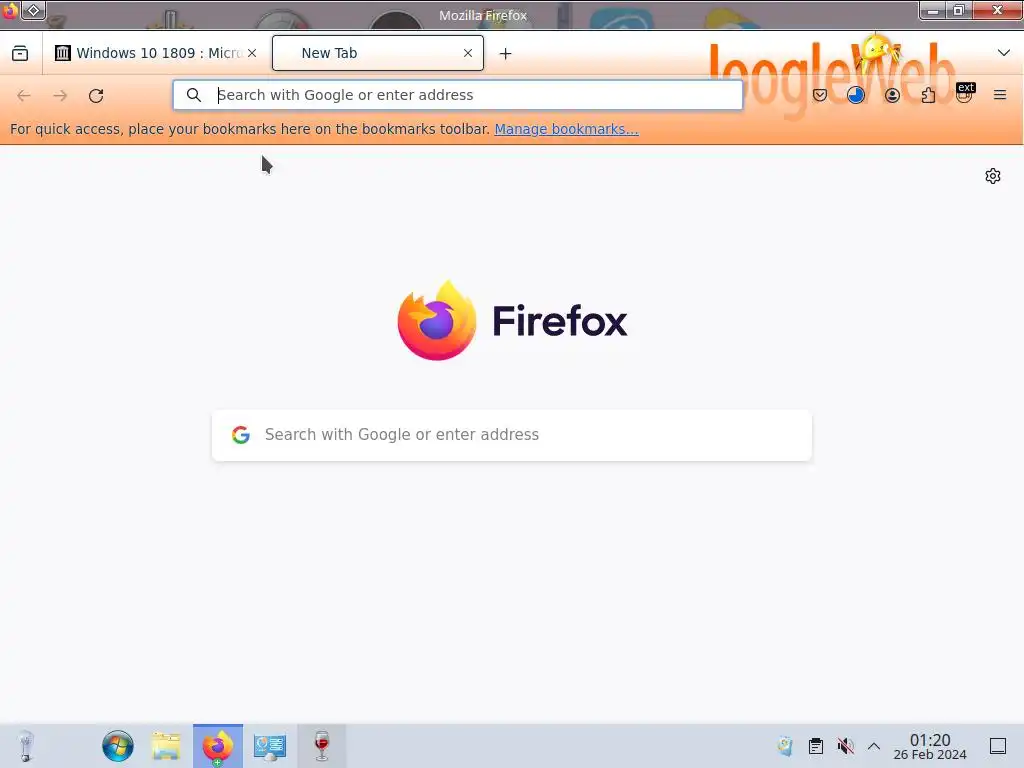1024x768 pixels.
Task: Click the blue circular extension icon
Action: pyautogui.click(x=856, y=95)
